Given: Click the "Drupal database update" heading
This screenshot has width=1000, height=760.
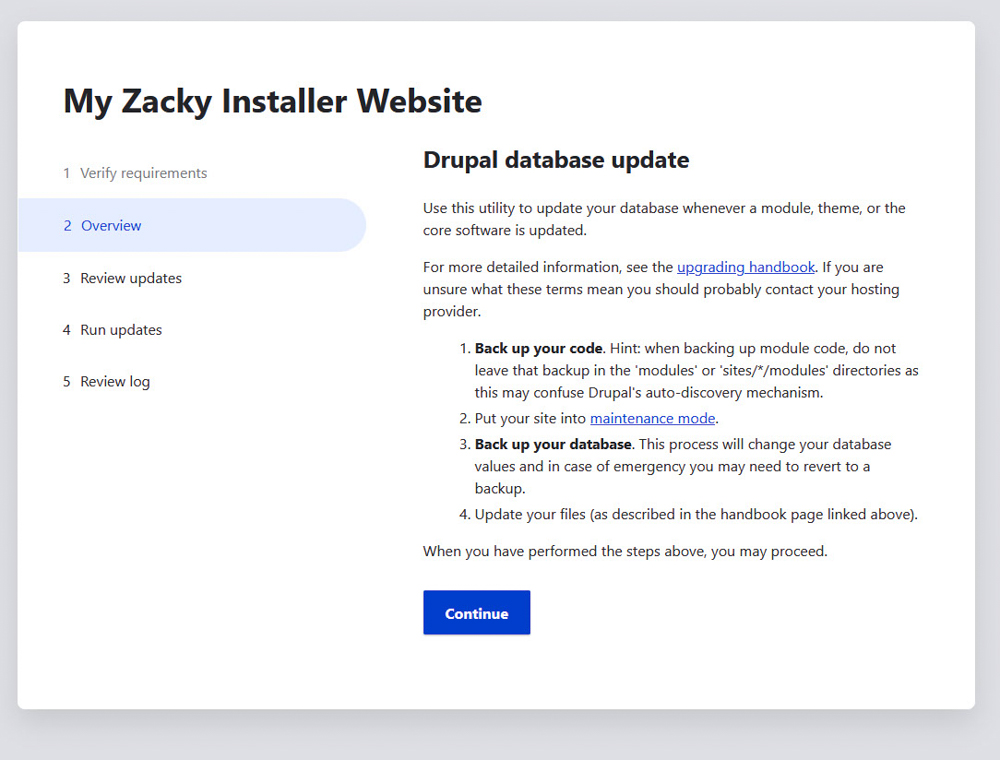Looking at the screenshot, I should pos(556,160).
